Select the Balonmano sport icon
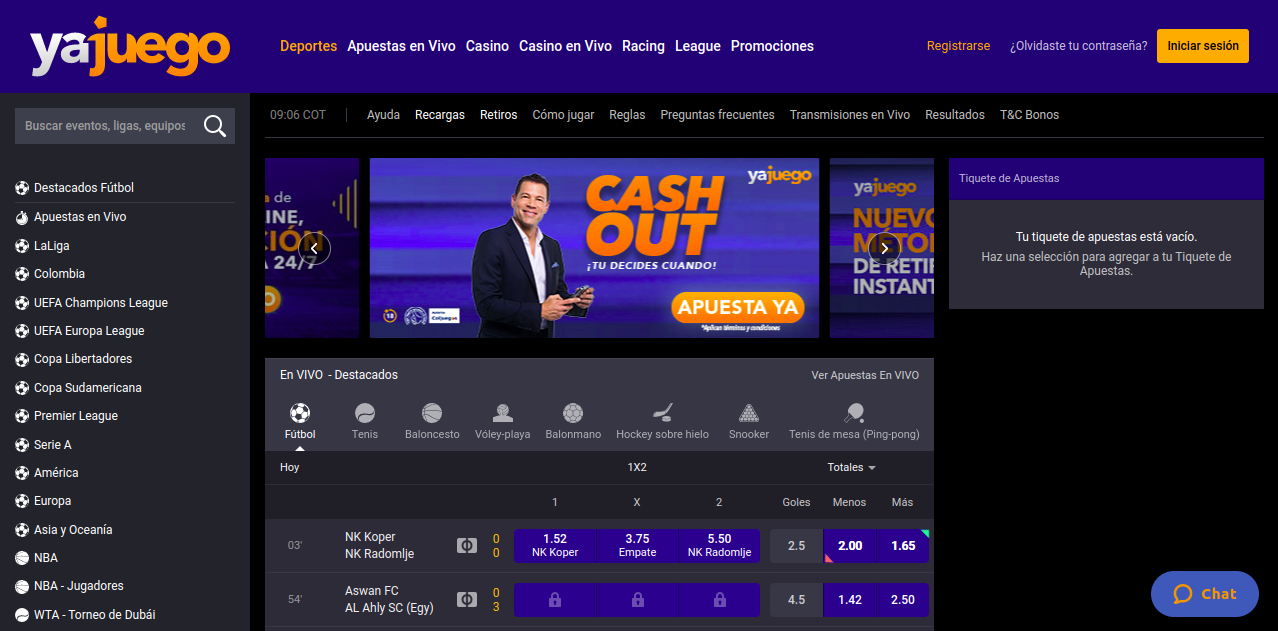Screen dimensions: 1278x631 (x=573, y=413)
